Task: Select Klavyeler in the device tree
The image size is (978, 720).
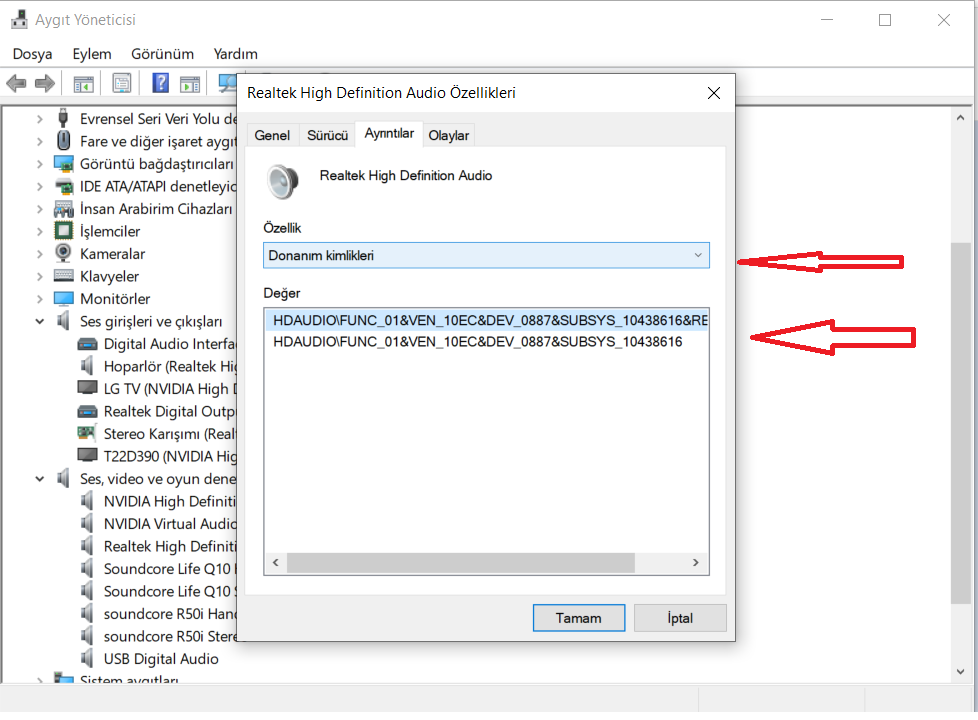Action: pyautogui.click(x=109, y=276)
